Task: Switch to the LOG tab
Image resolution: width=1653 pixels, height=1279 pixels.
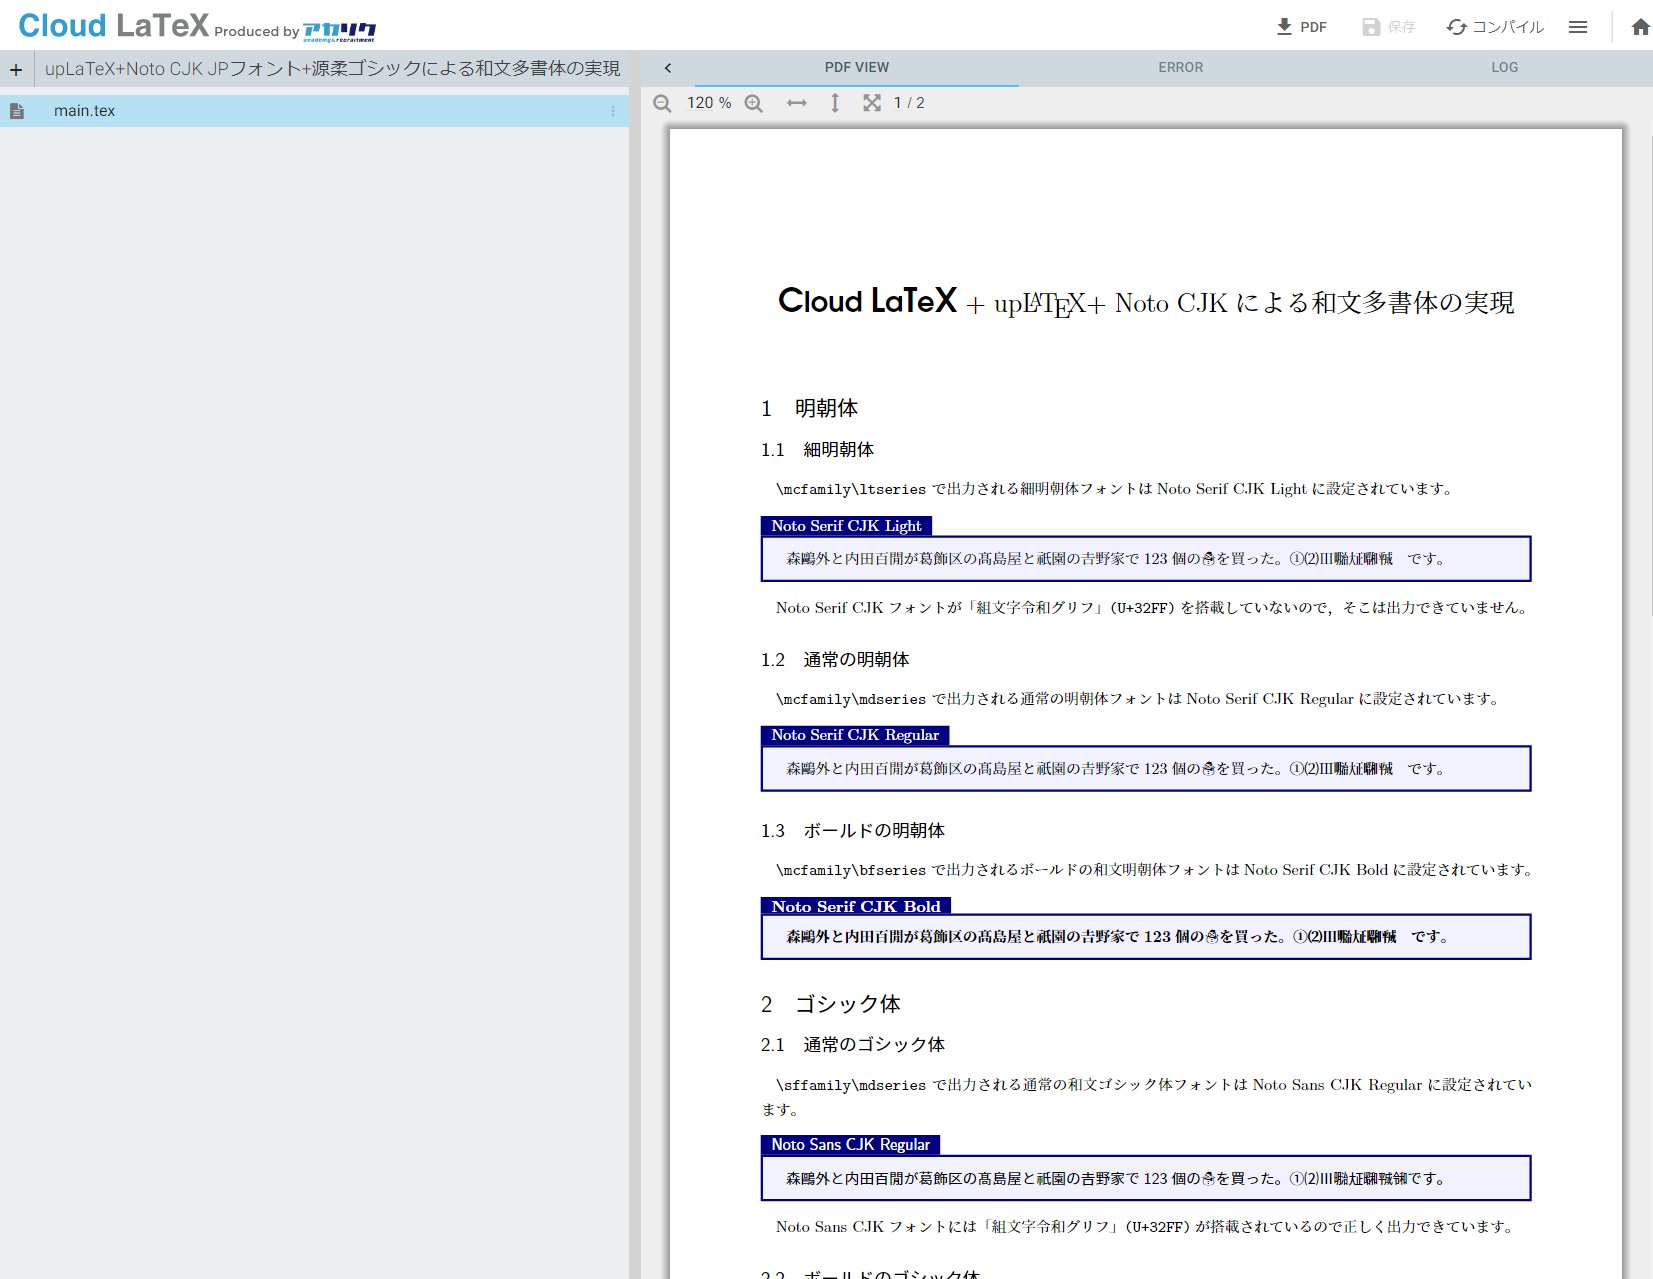Action: [x=1504, y=68]
